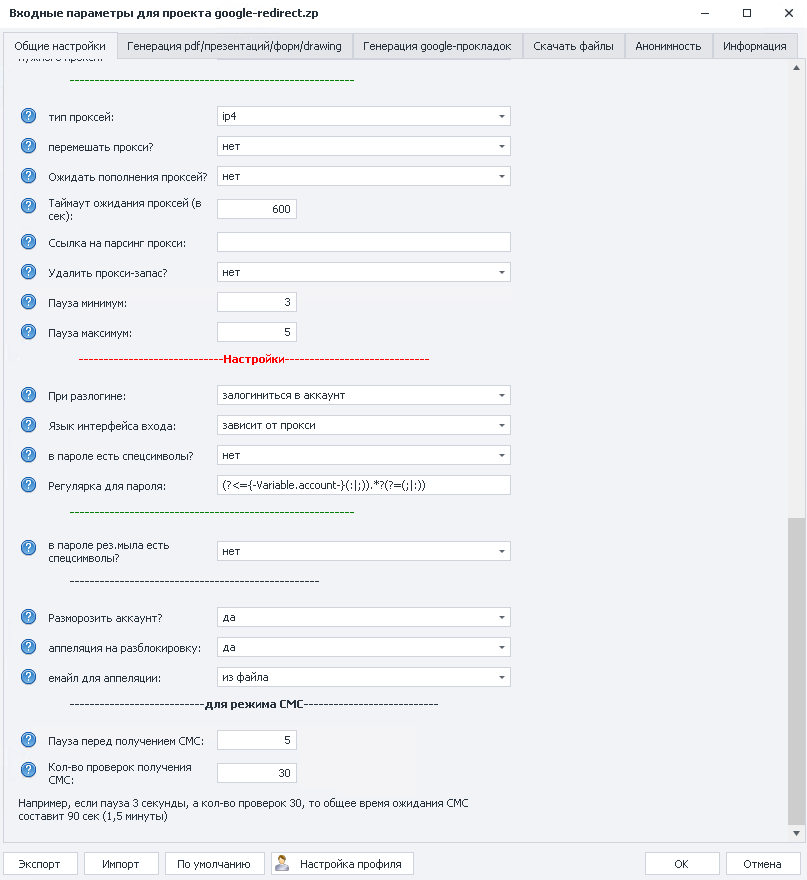
Task: Open the 'Разморозить аккаунт?' dropdown
Action: (x=364, y=617)
